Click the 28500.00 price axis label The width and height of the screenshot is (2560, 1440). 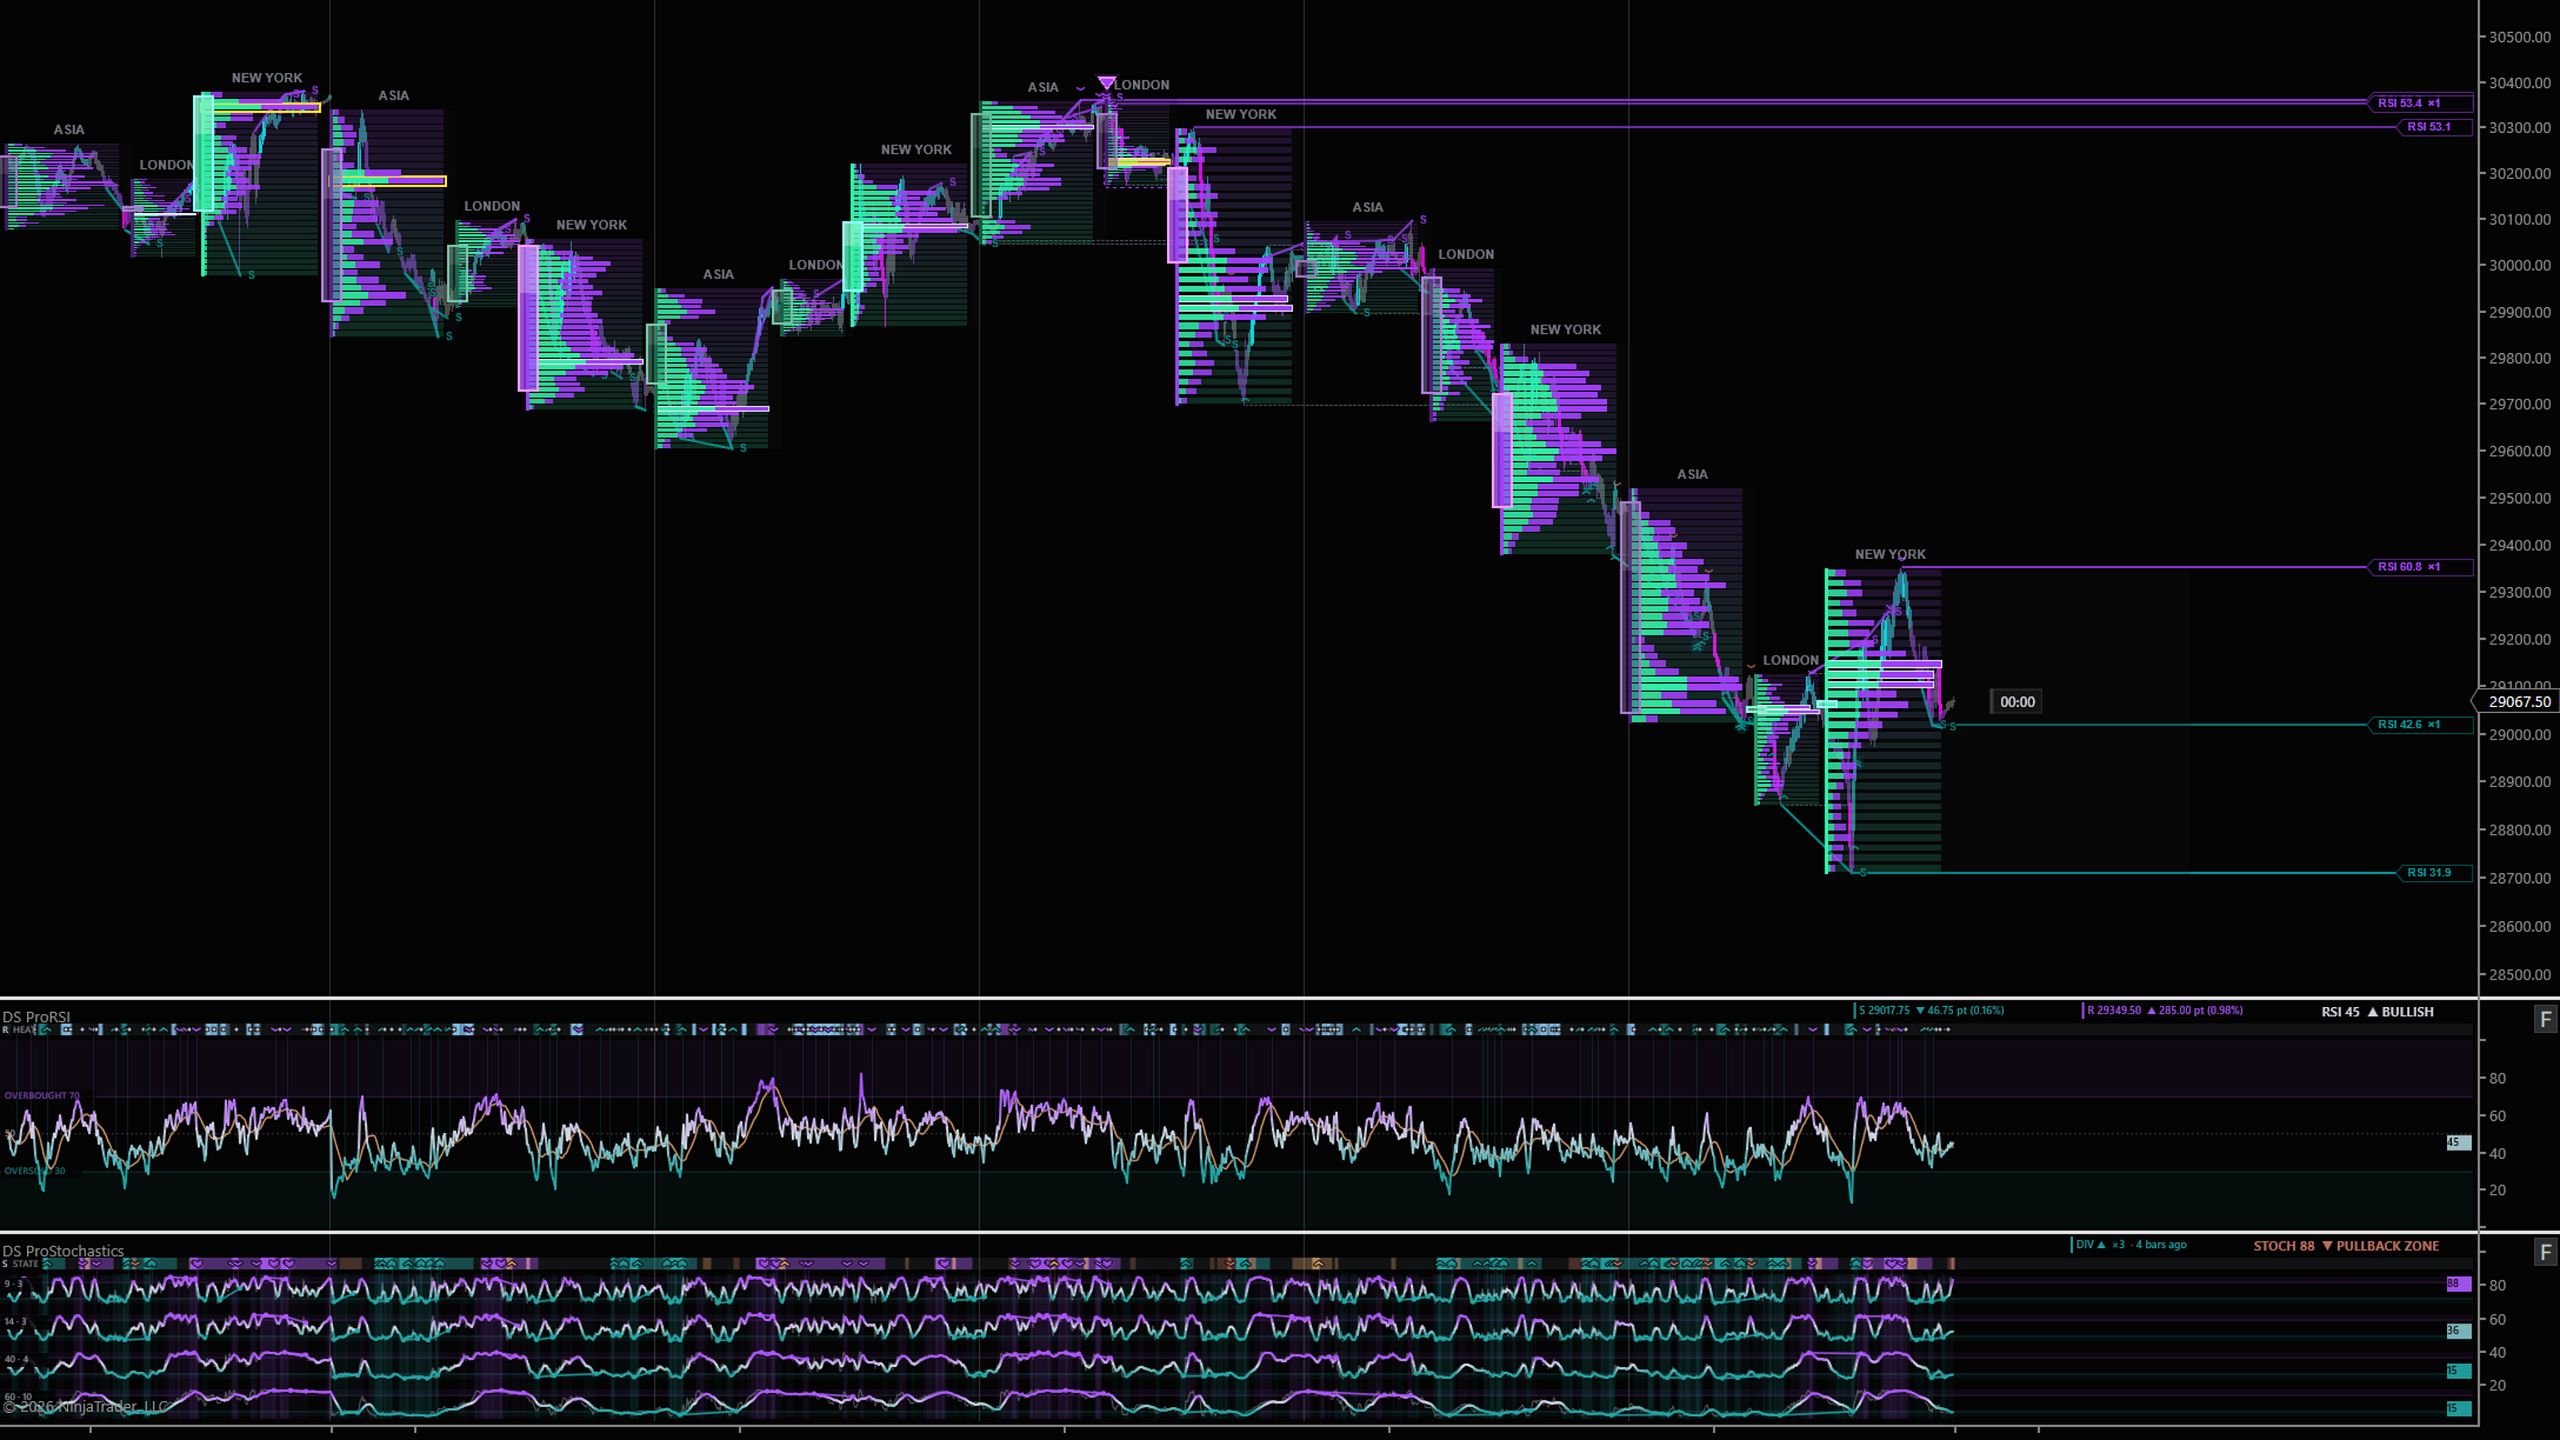pyautogui.click(x=2519, y=974)
